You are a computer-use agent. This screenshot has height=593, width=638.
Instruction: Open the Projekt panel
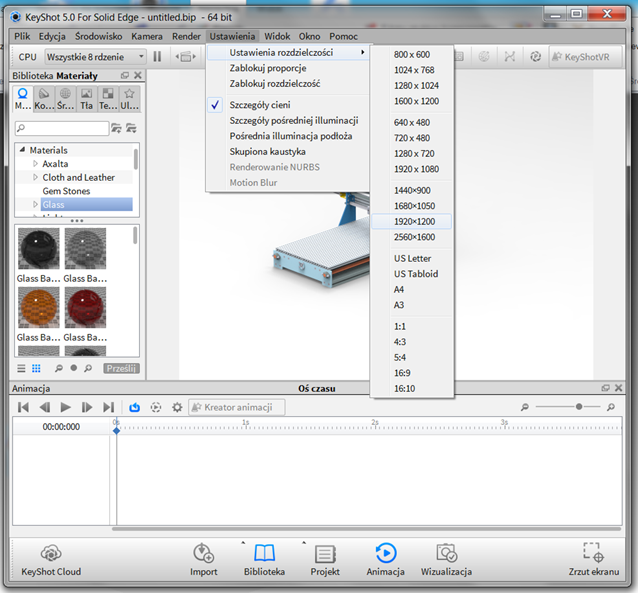click(325, 560)
